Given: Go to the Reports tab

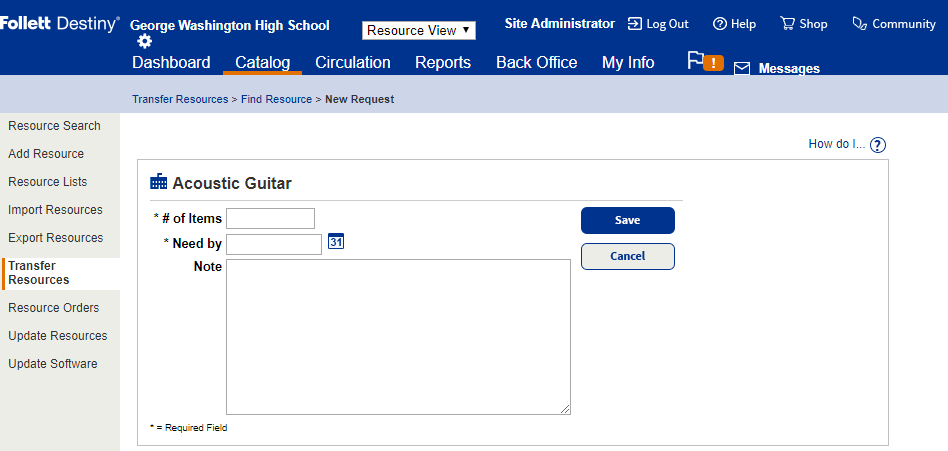Looking at the screenshot, I should point(443,63).
